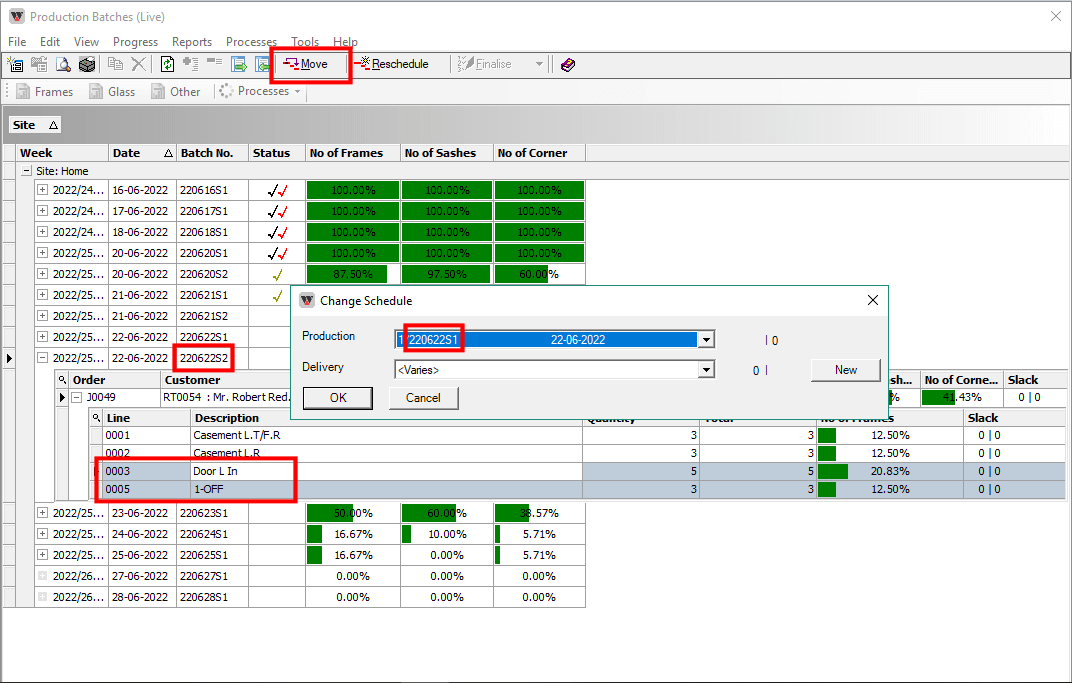Click the purple help book icon
1072x683 pixels.
click(x=568, y=64)
